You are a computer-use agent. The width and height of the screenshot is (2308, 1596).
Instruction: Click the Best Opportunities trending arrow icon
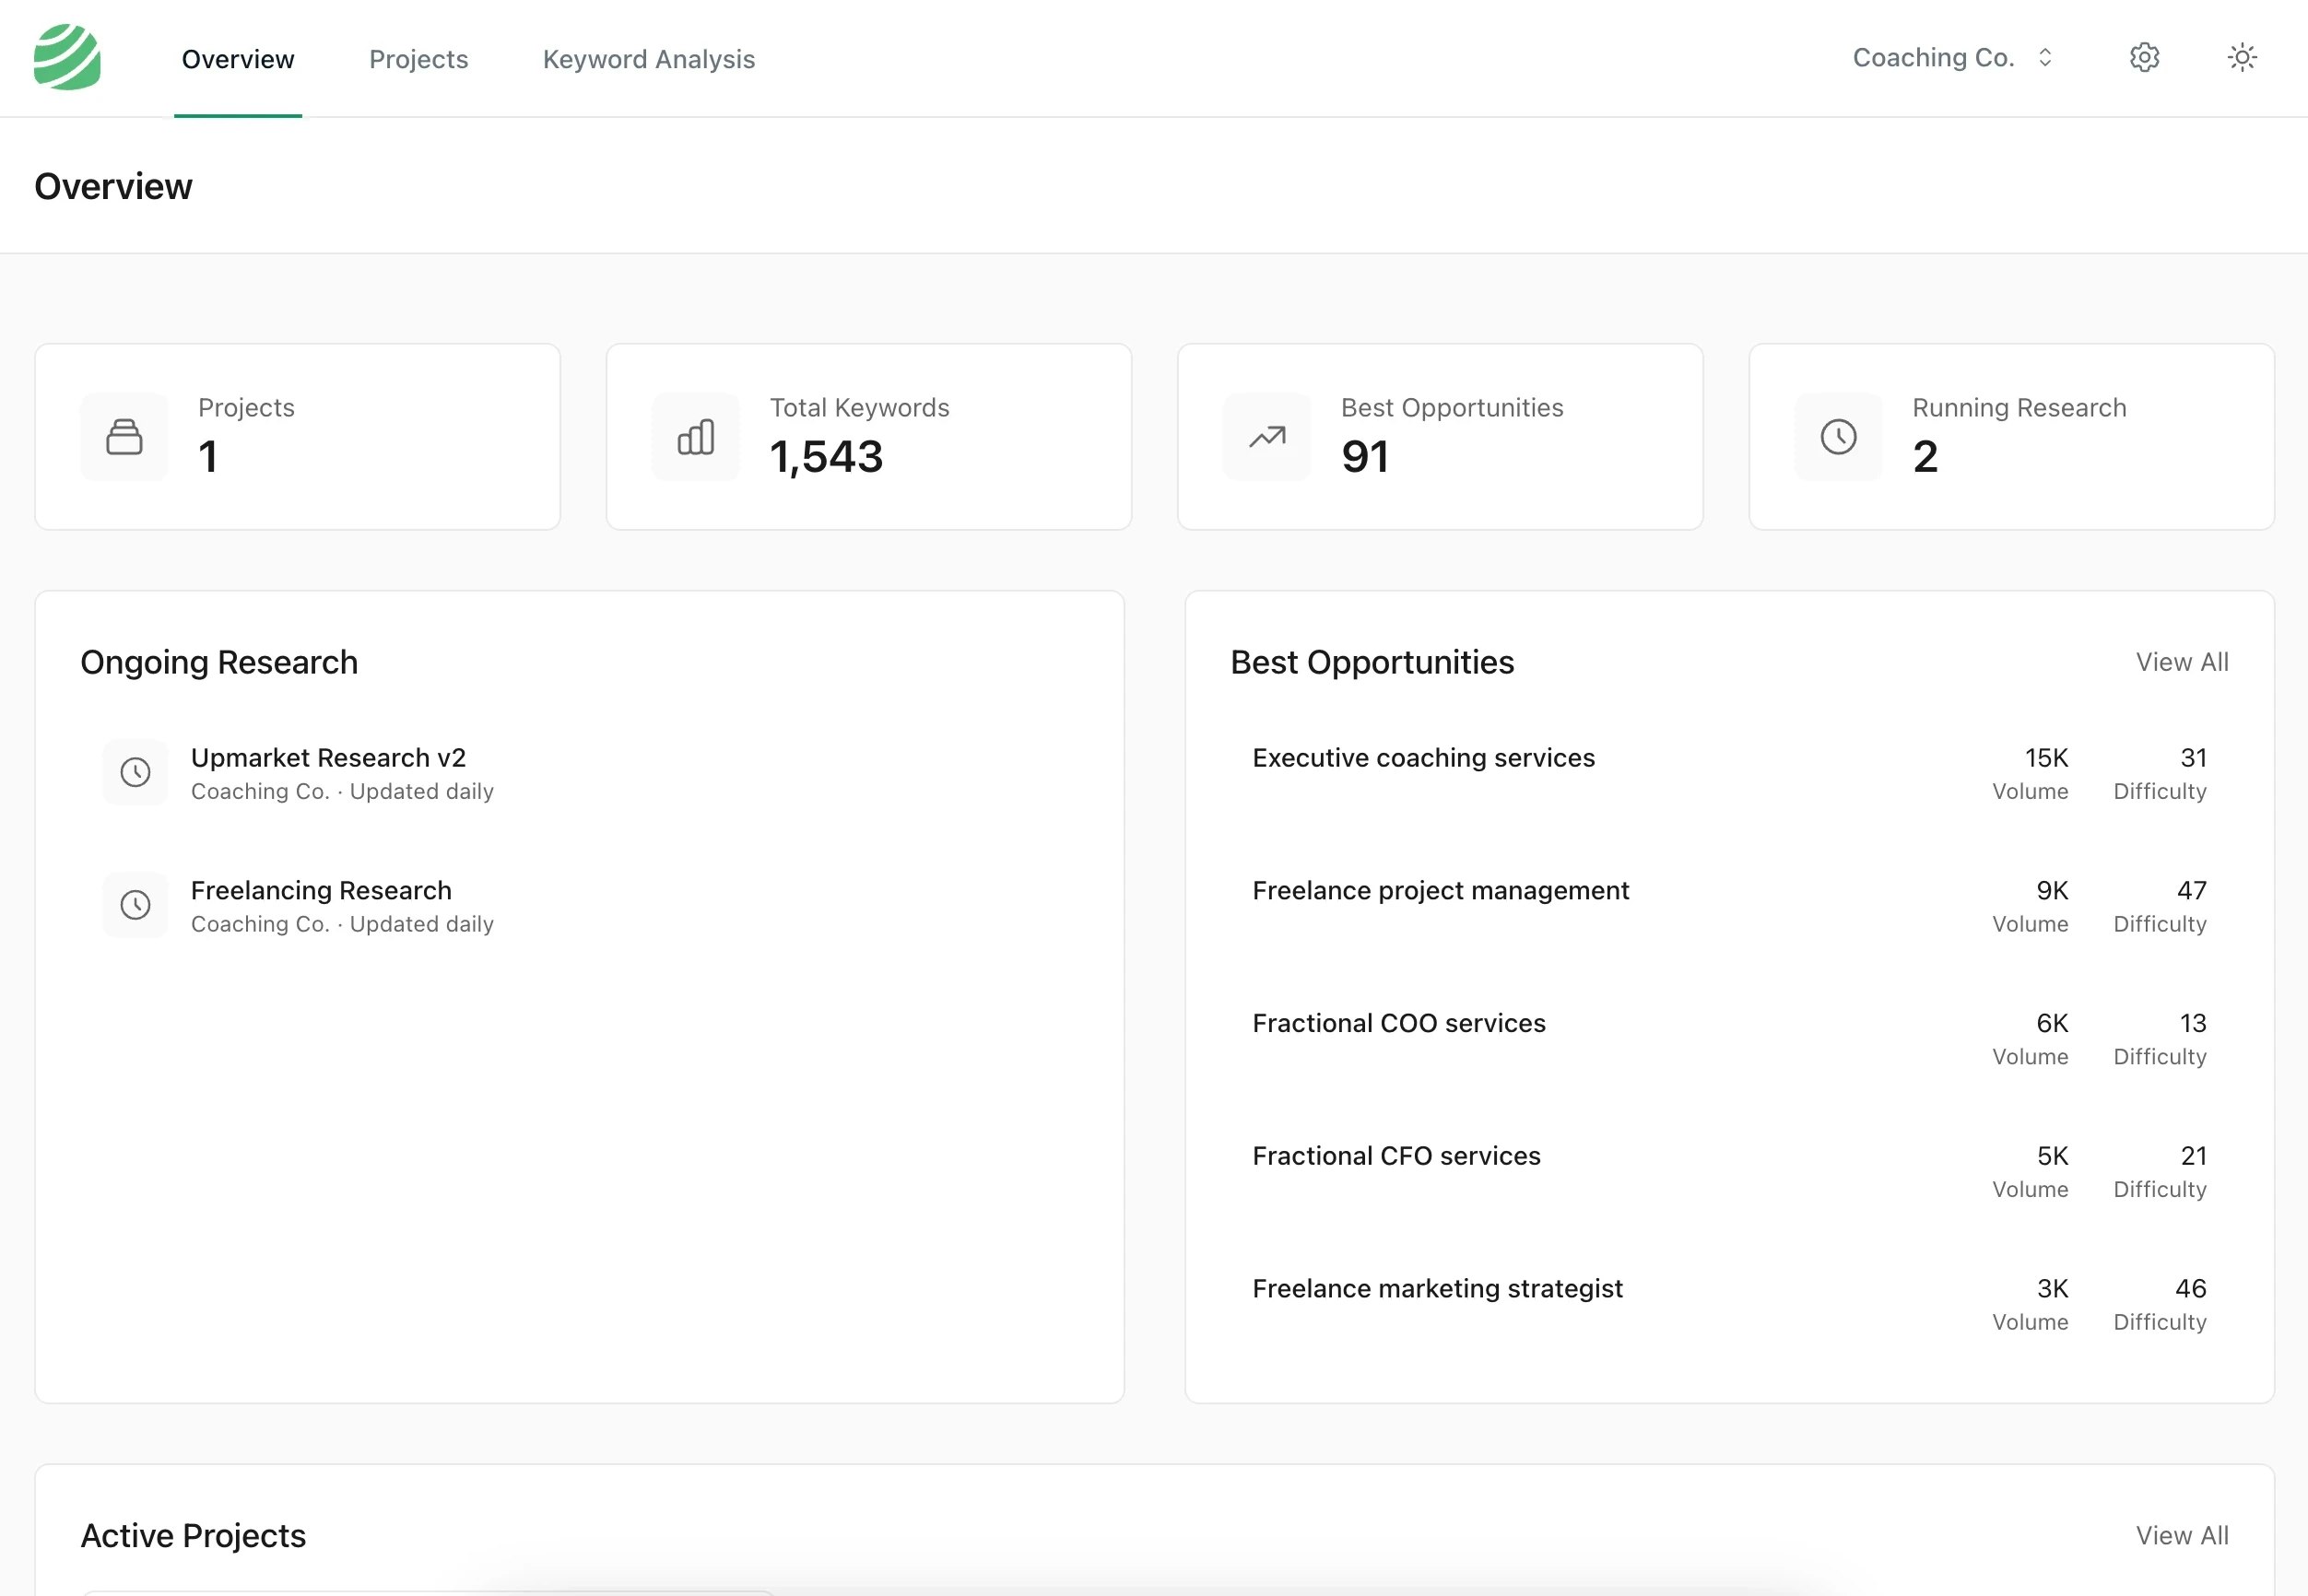[1267, 437]
